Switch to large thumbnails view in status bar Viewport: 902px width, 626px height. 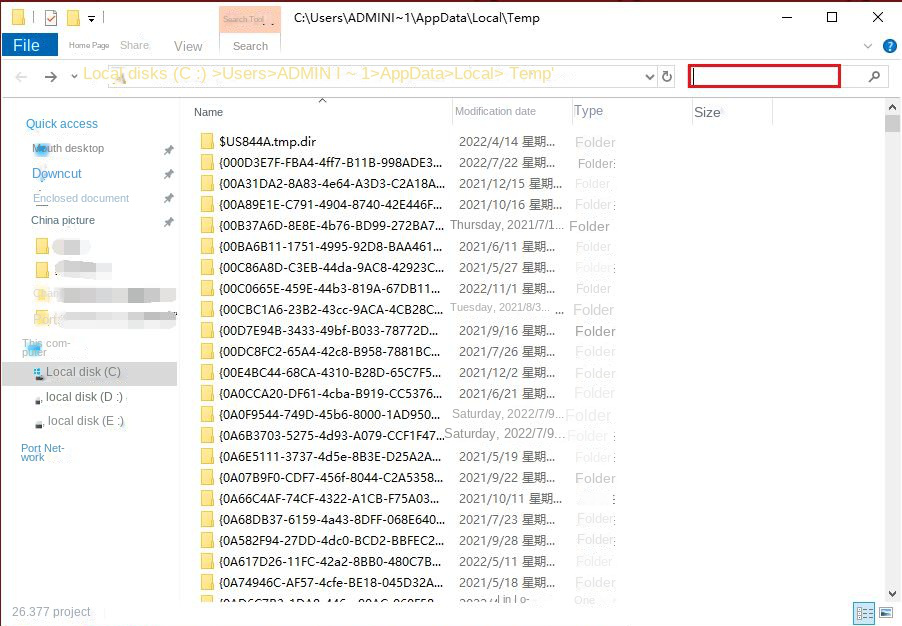click(x=885, y=613)
